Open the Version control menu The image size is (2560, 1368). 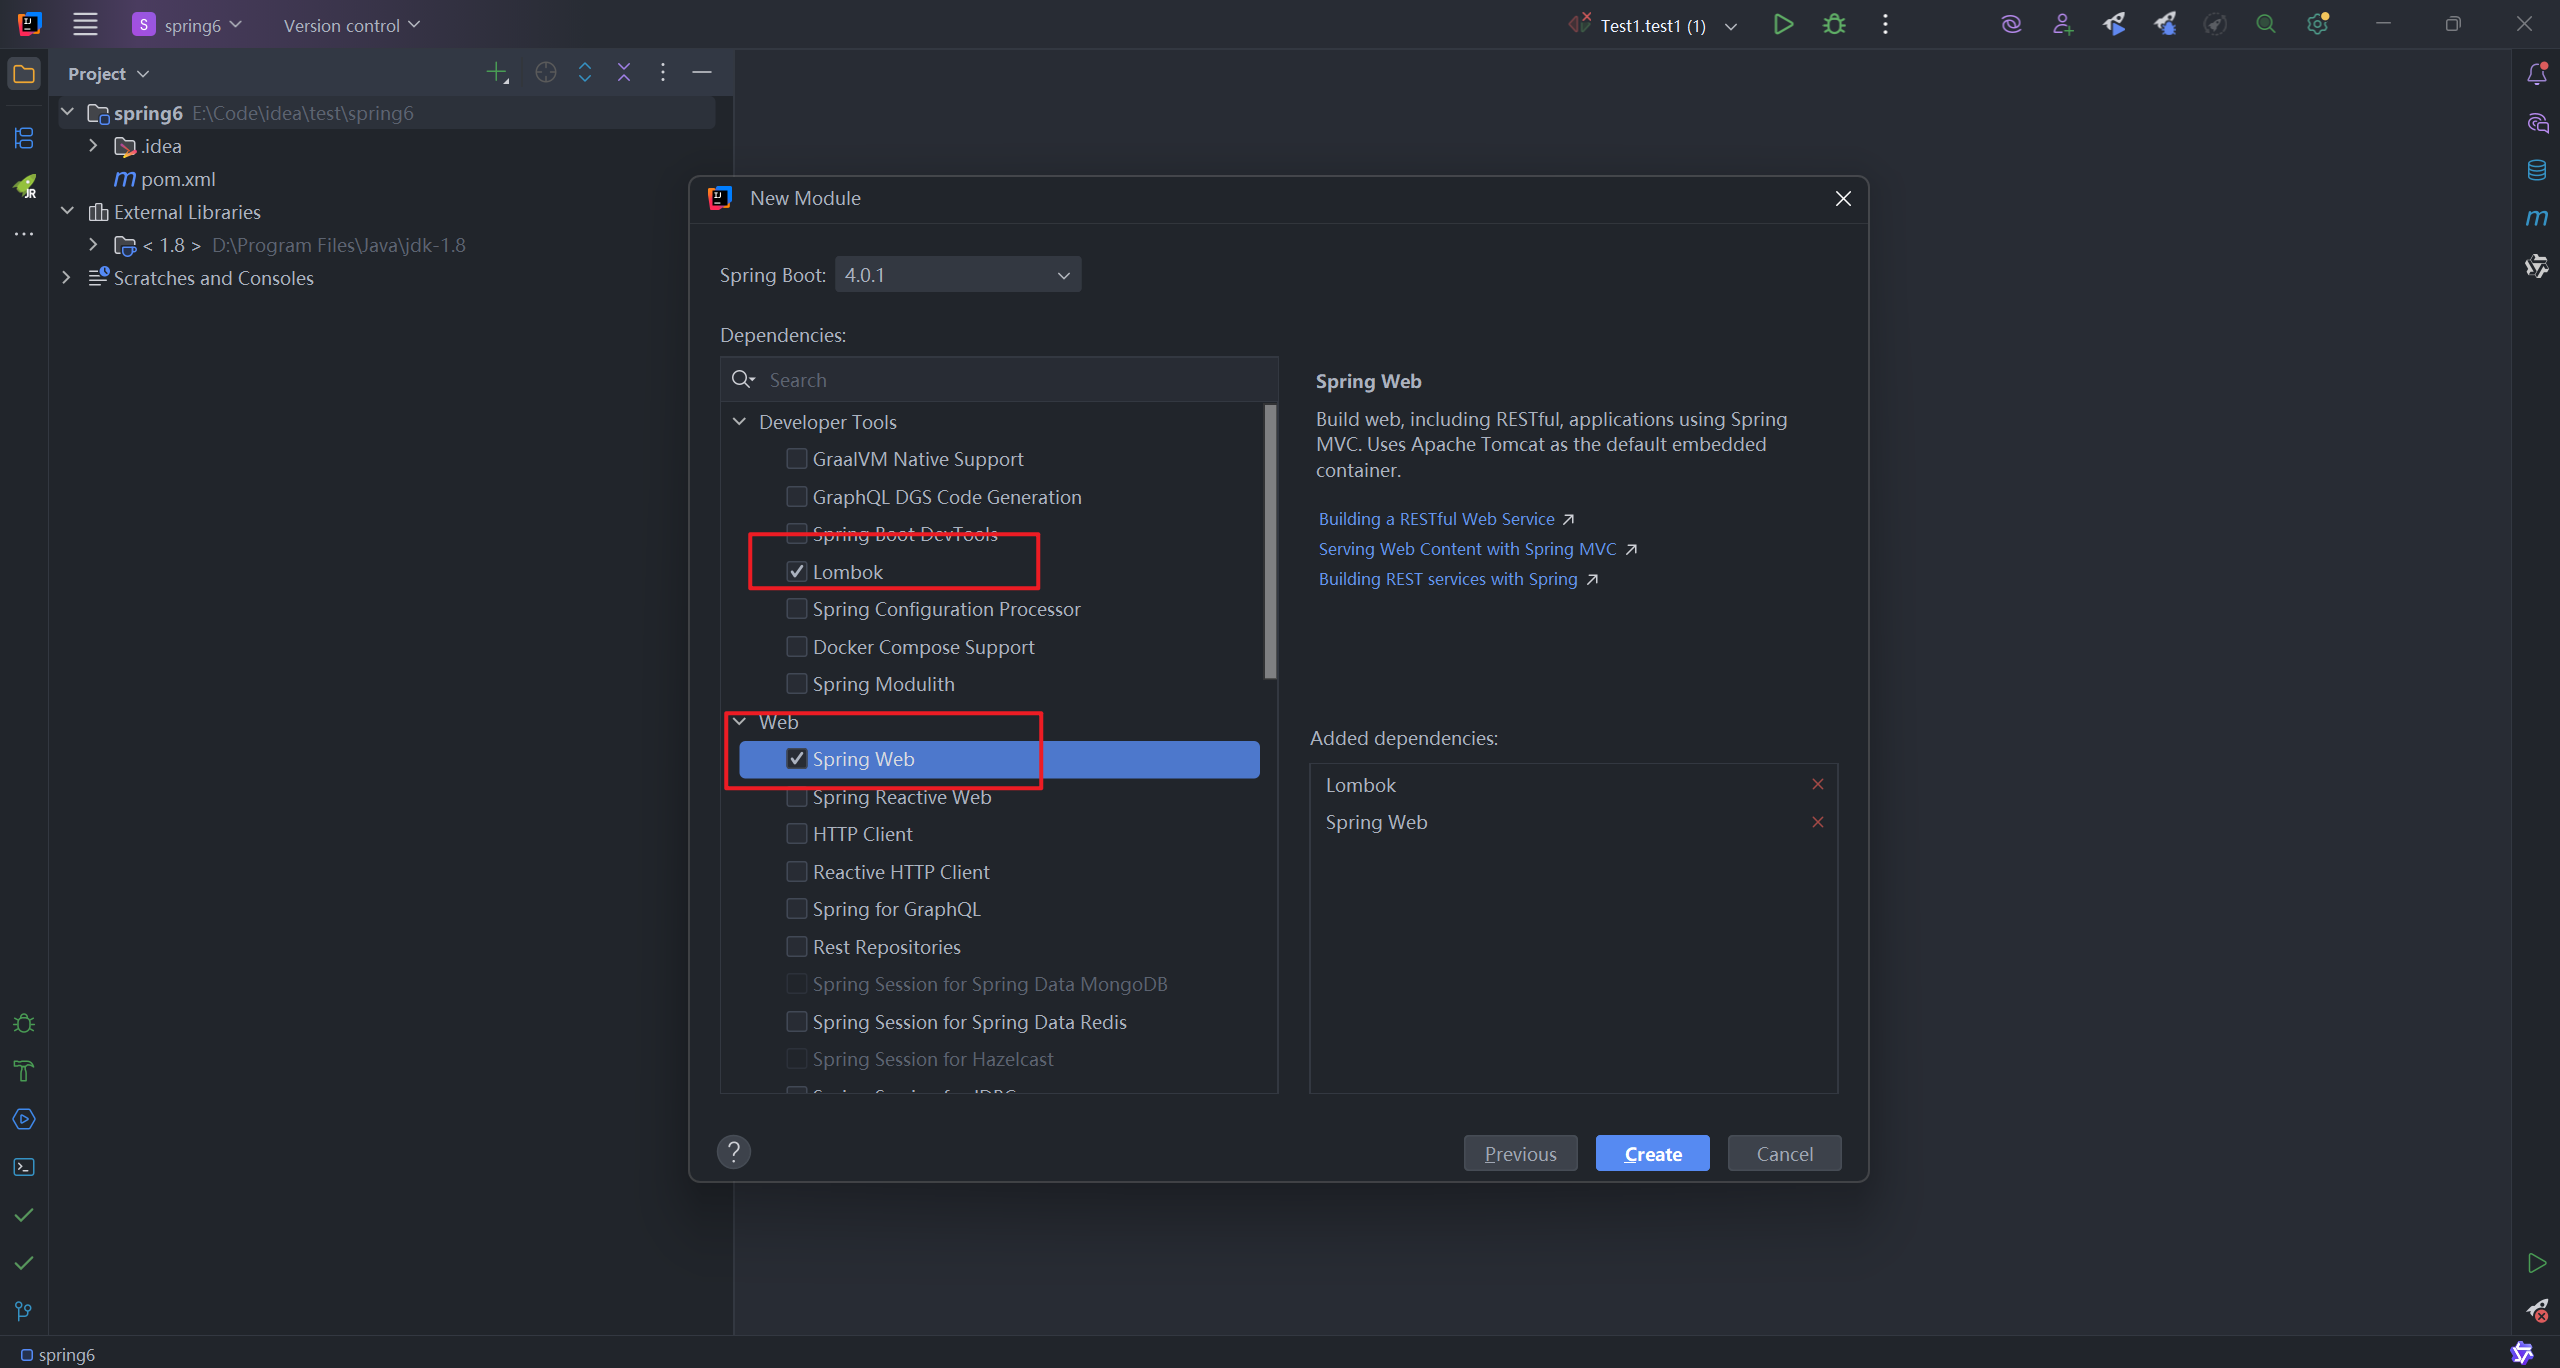pyautogui.click(x=351, y=25)
